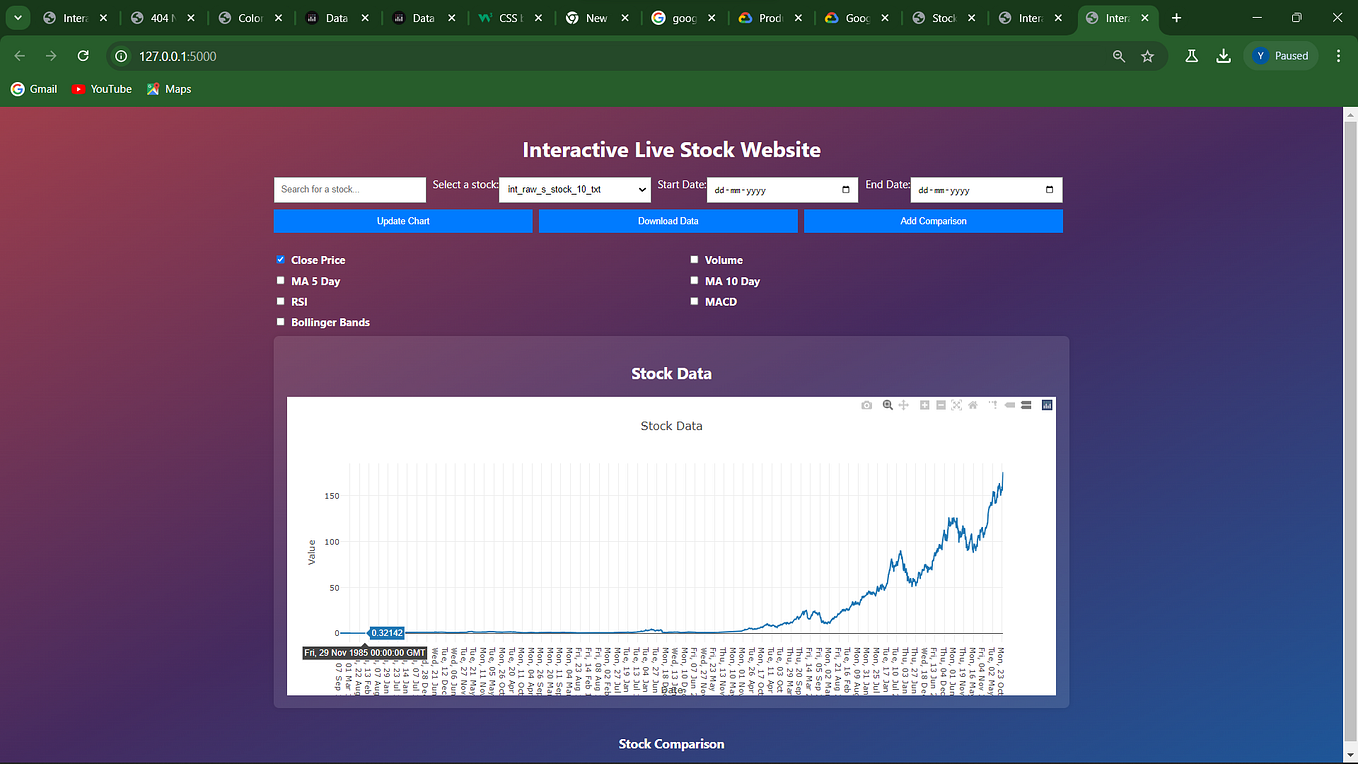The image size is (1358, 764).
Task: Click the Download Data button
Action: 668,220
